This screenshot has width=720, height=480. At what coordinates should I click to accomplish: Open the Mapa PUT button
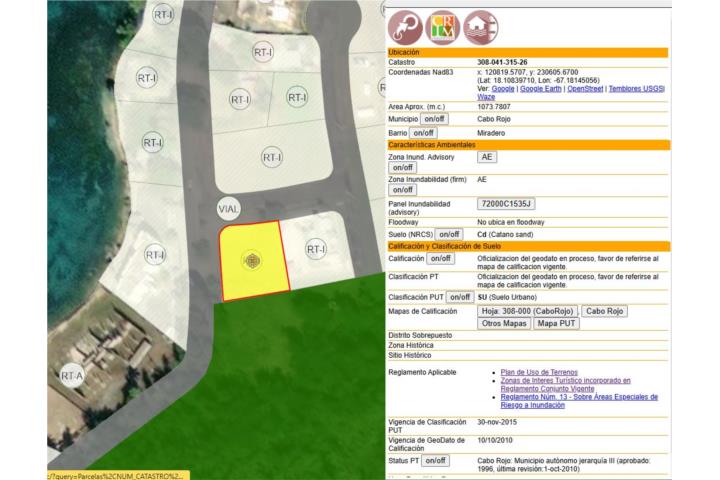556,324
